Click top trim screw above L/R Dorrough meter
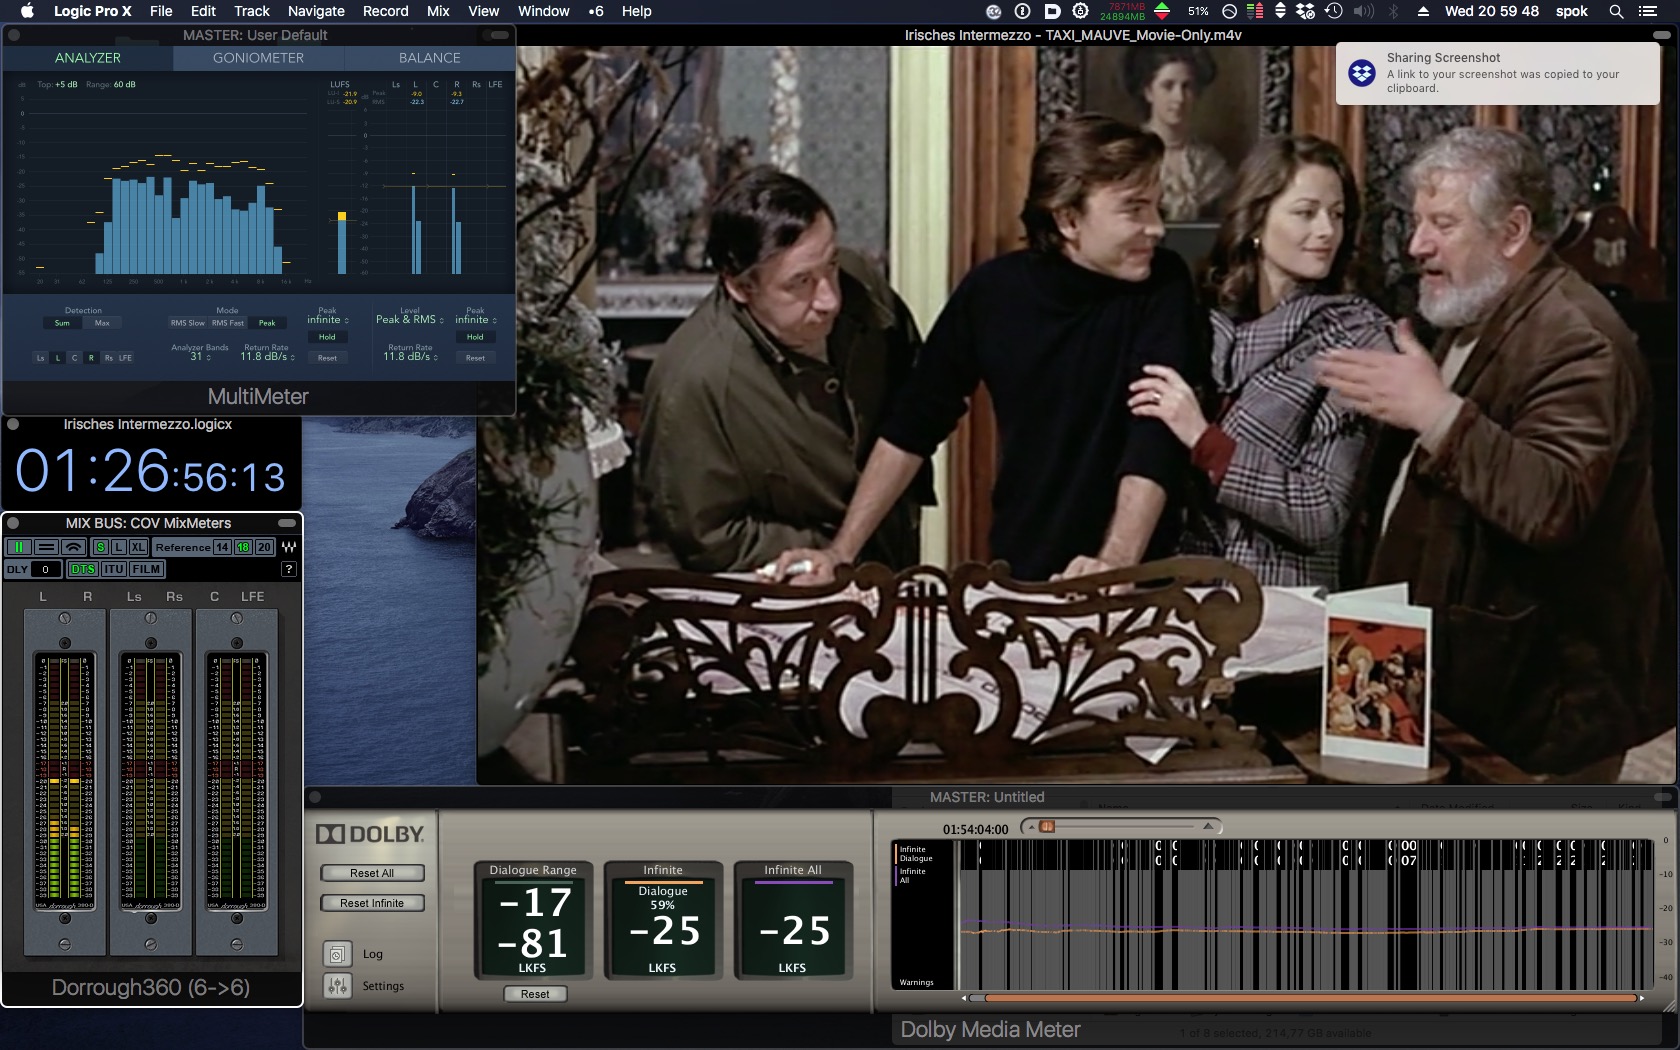 pos(65,618)
